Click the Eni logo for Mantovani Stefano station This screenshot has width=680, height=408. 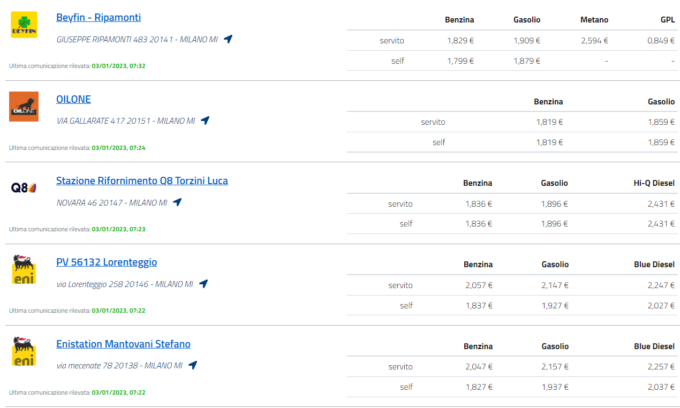pyautogui.click(x=24, y=351)
